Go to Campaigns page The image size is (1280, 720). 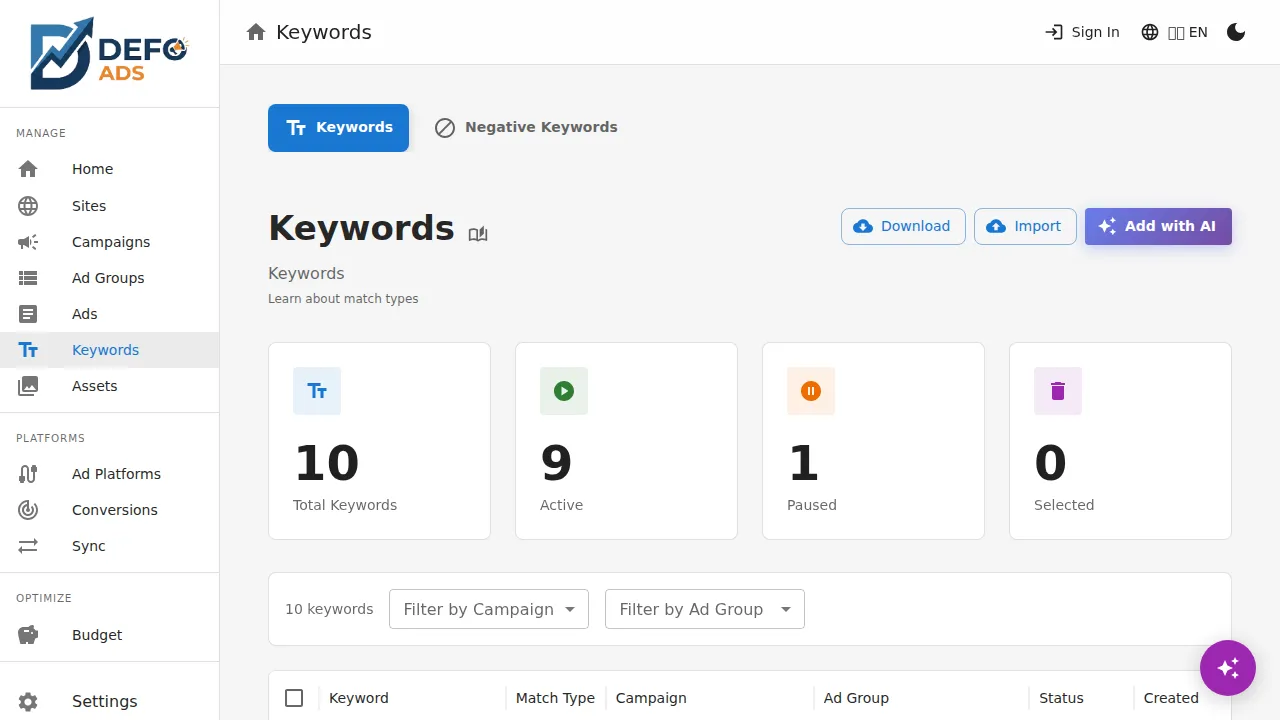(x=111, y=242)
